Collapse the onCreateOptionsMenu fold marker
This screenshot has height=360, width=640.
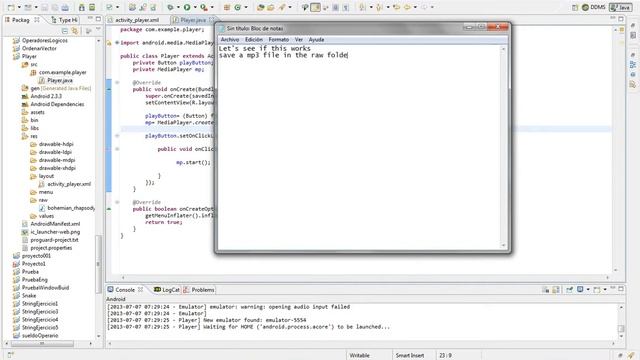coord(117,202)
